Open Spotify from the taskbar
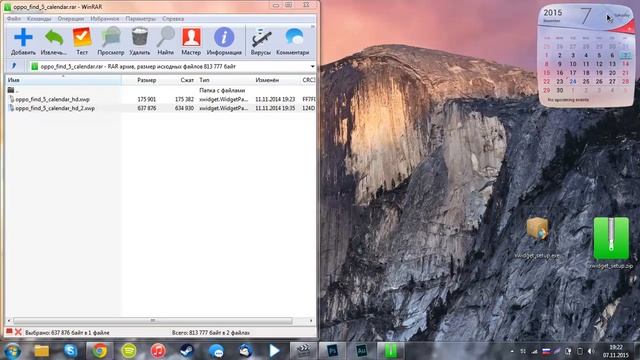The width and height of the screenshot is (640, 360). point(129,351)
